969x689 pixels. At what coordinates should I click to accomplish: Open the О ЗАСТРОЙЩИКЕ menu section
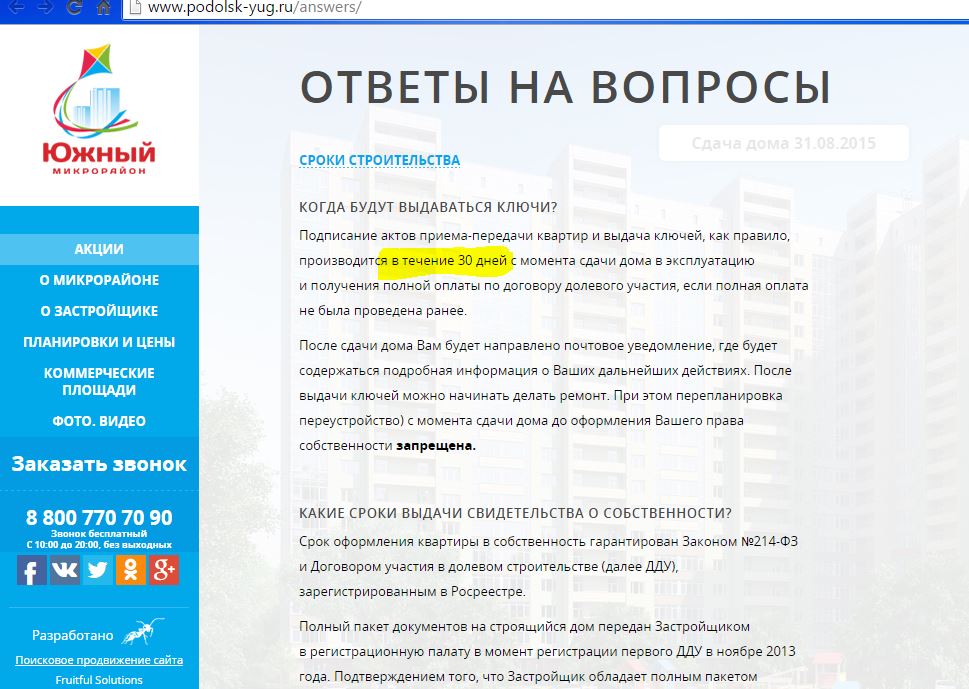99,311
